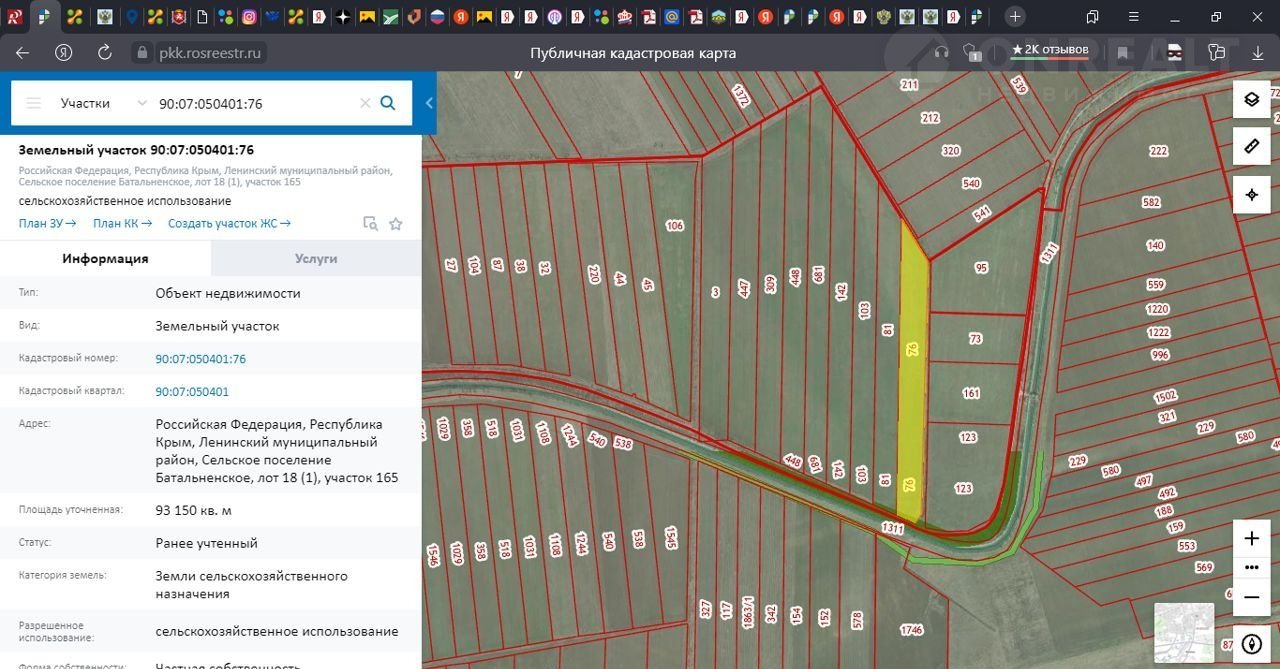Image resolution: width=1280 pixels, height=669 pixels.
Task: Open the План ЗУ link
Action: (x=47, y=224)
